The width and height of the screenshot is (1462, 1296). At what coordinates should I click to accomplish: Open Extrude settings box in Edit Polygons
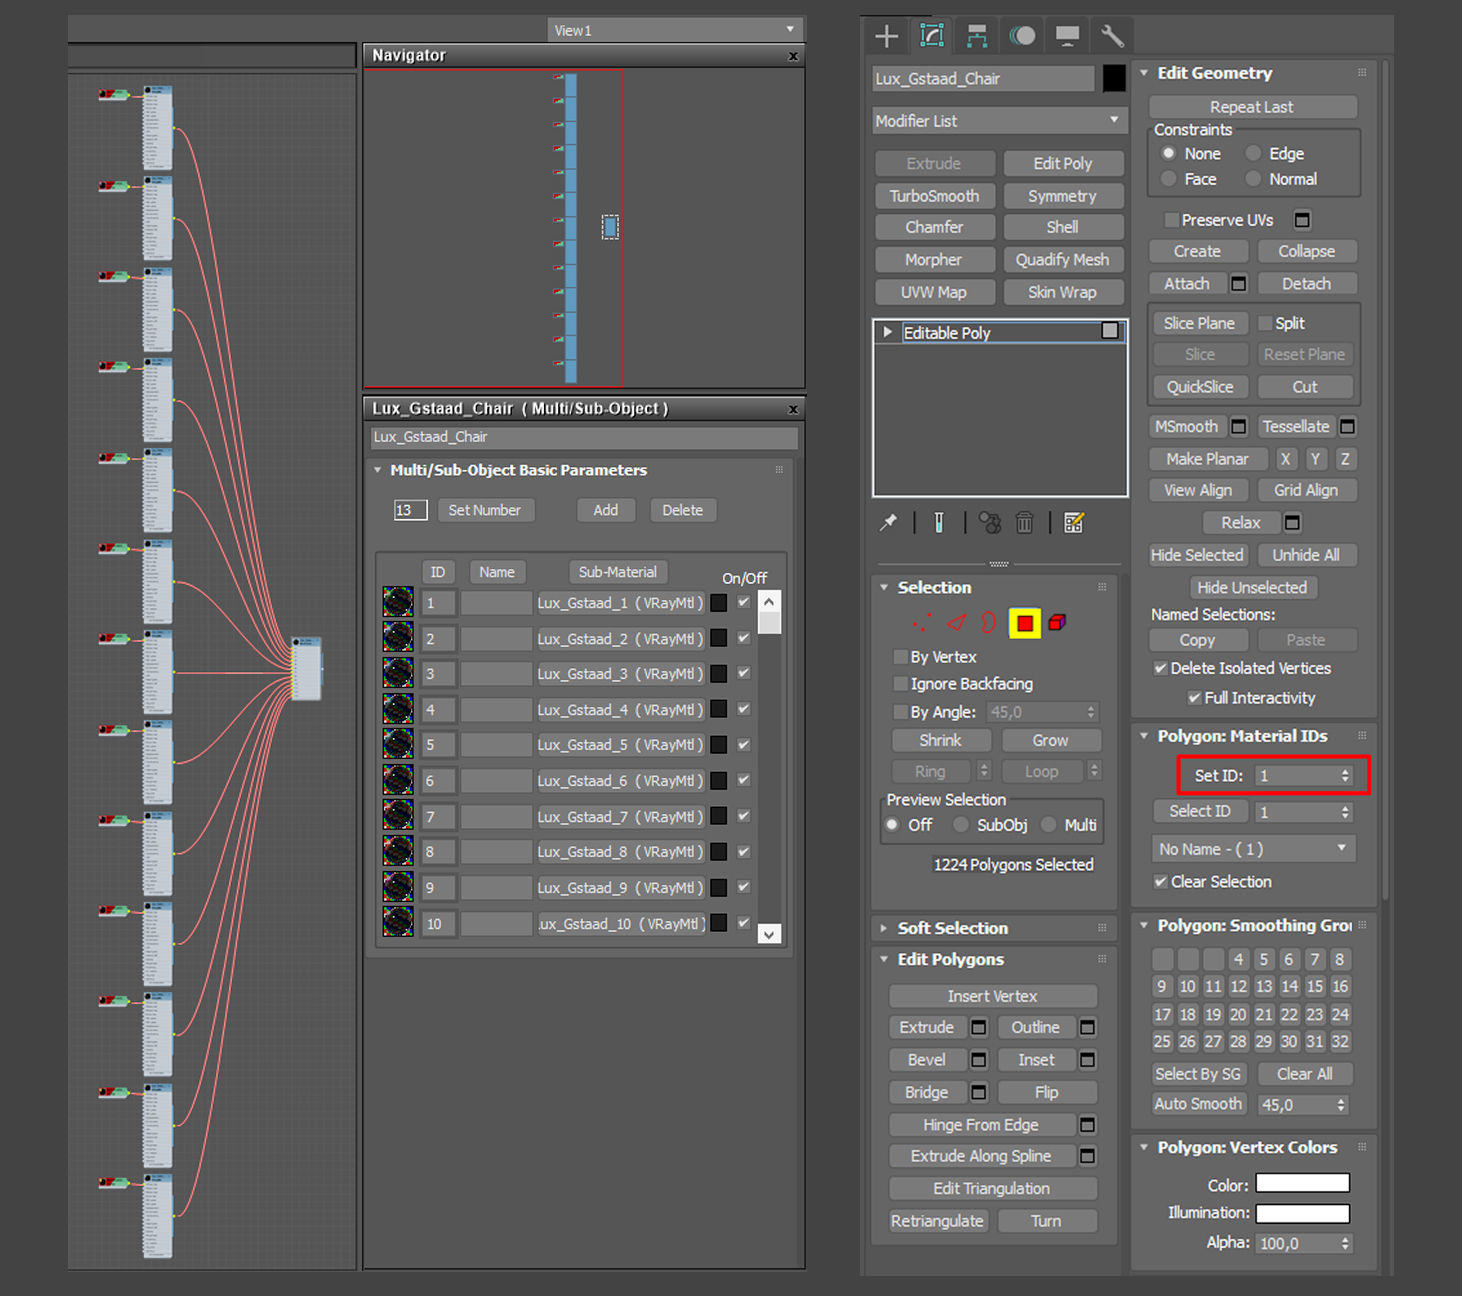(979, 1027)
